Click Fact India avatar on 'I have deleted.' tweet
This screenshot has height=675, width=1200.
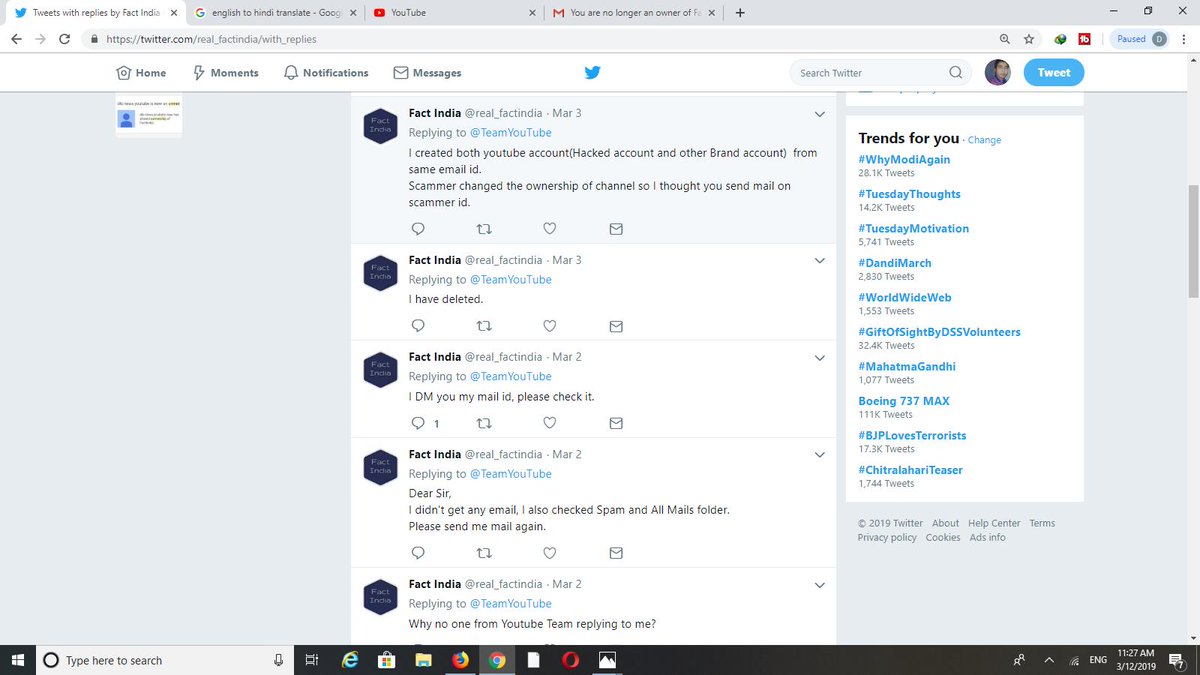[x=380, y=273]
